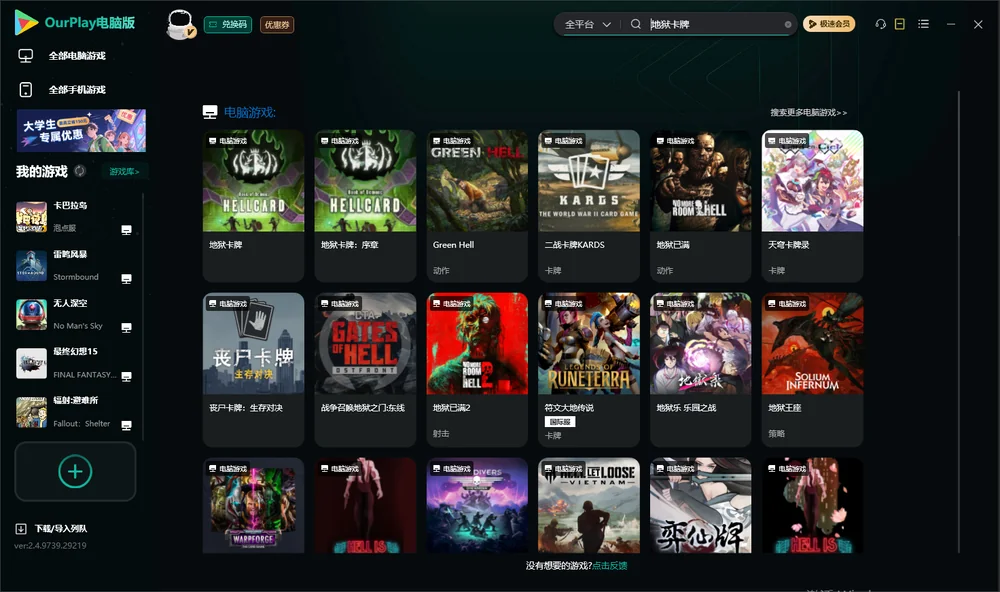Open the Green Hell game card
This screenshot has width=1000, height=592.
pos(477,205)
